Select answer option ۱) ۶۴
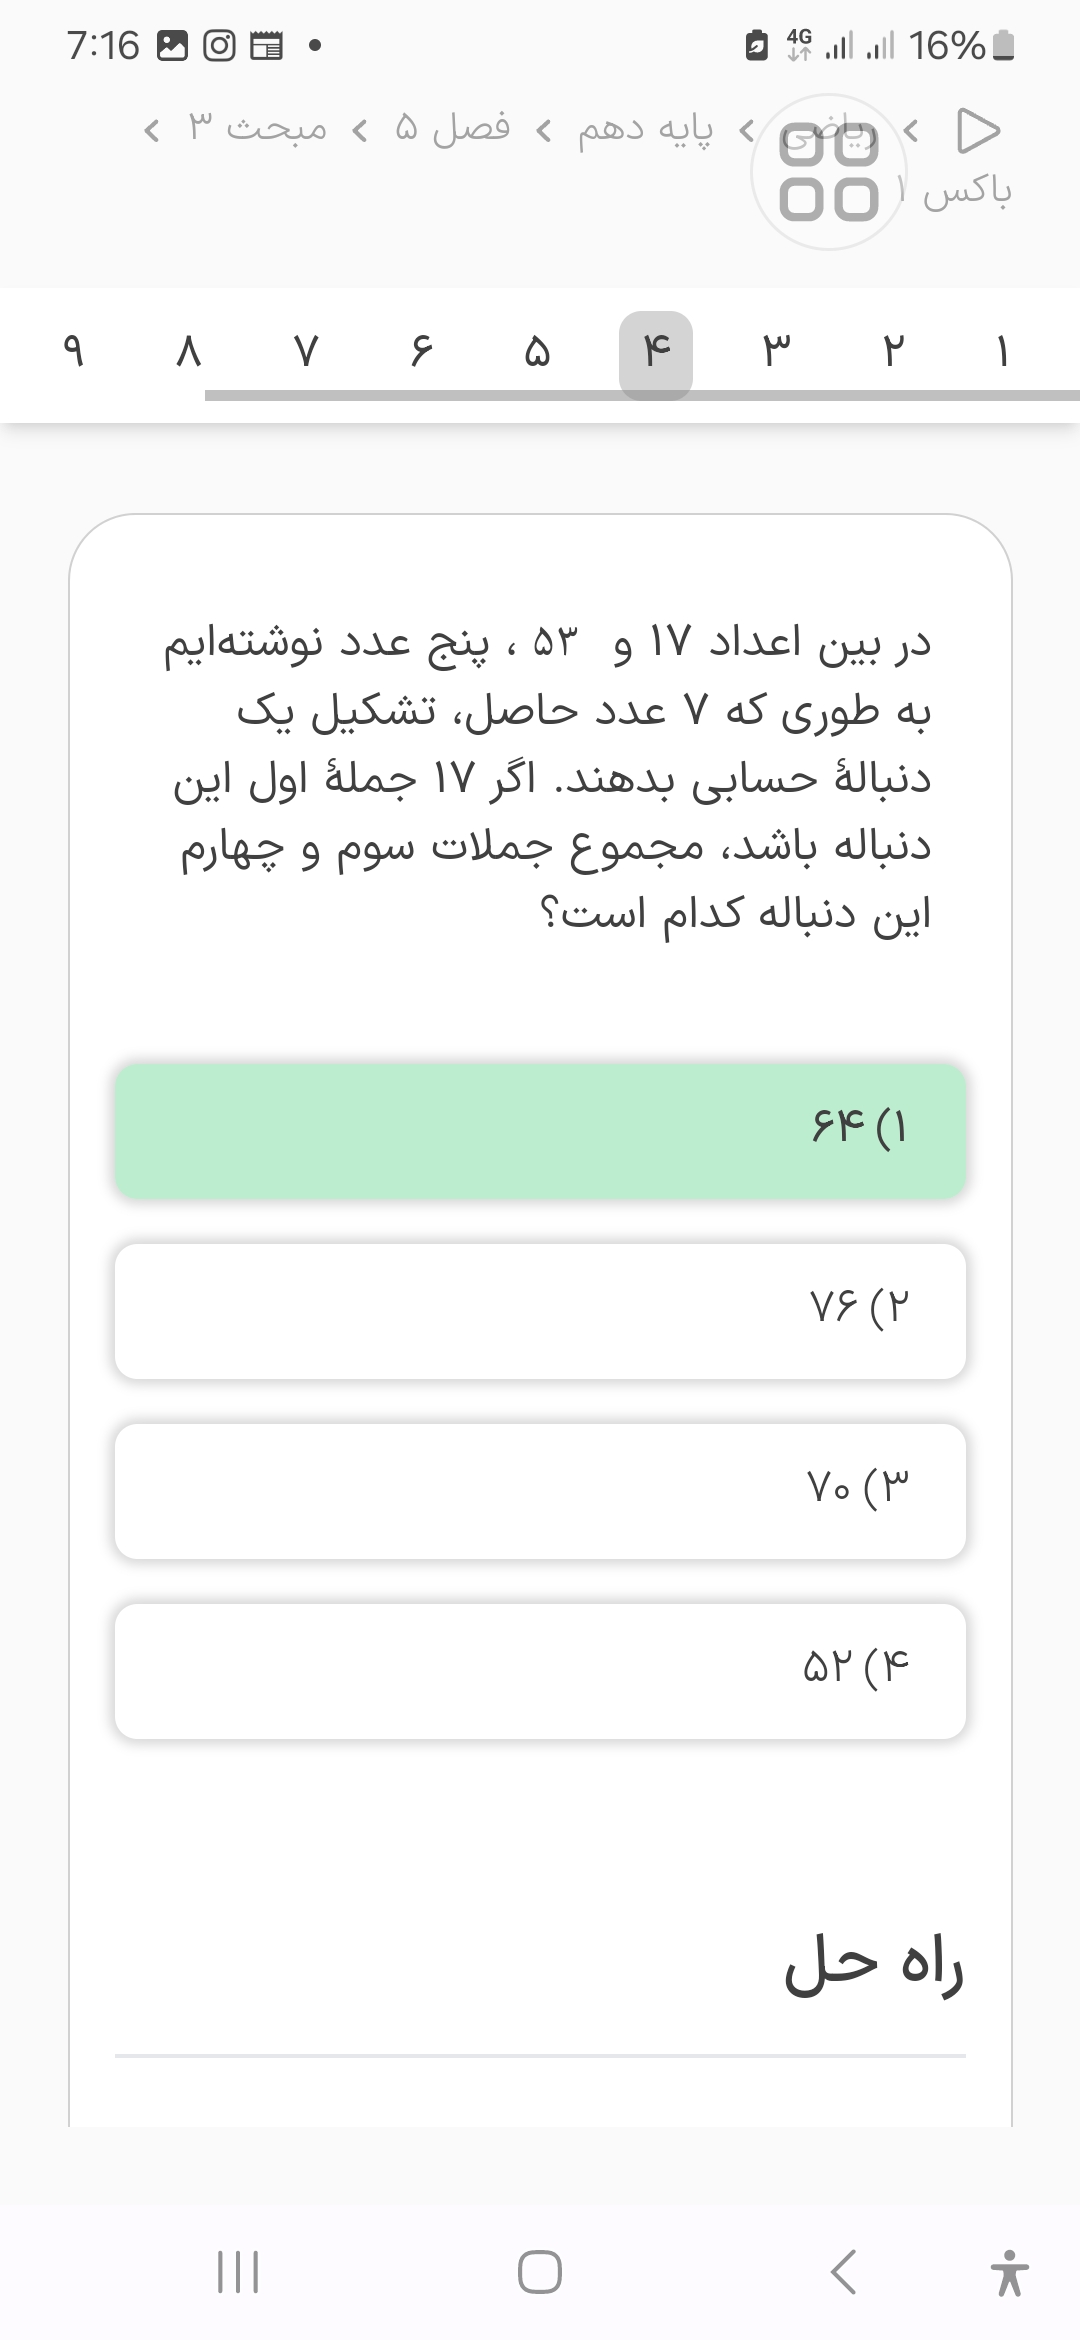The height and width of the screenshot is (2340, 1080). click(540, 1130)
